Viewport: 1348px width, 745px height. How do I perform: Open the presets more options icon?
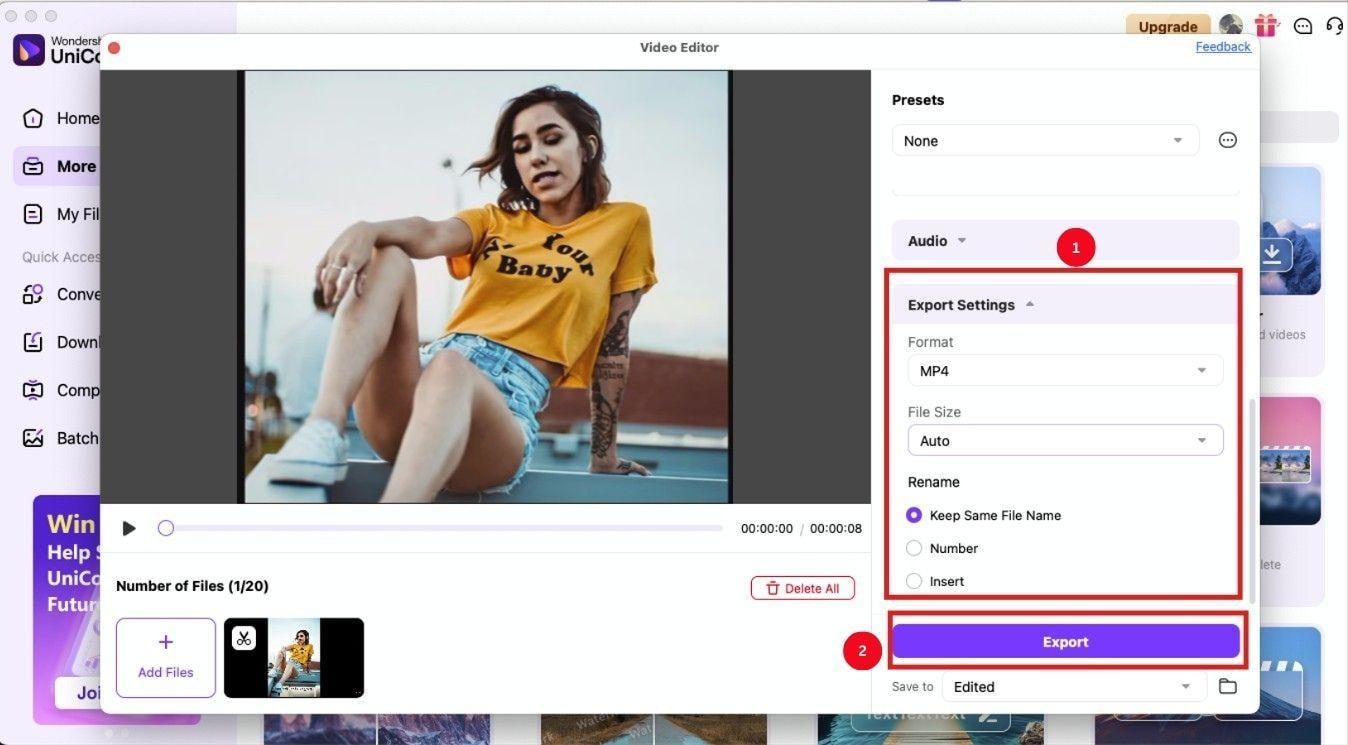coord(1228,141)
